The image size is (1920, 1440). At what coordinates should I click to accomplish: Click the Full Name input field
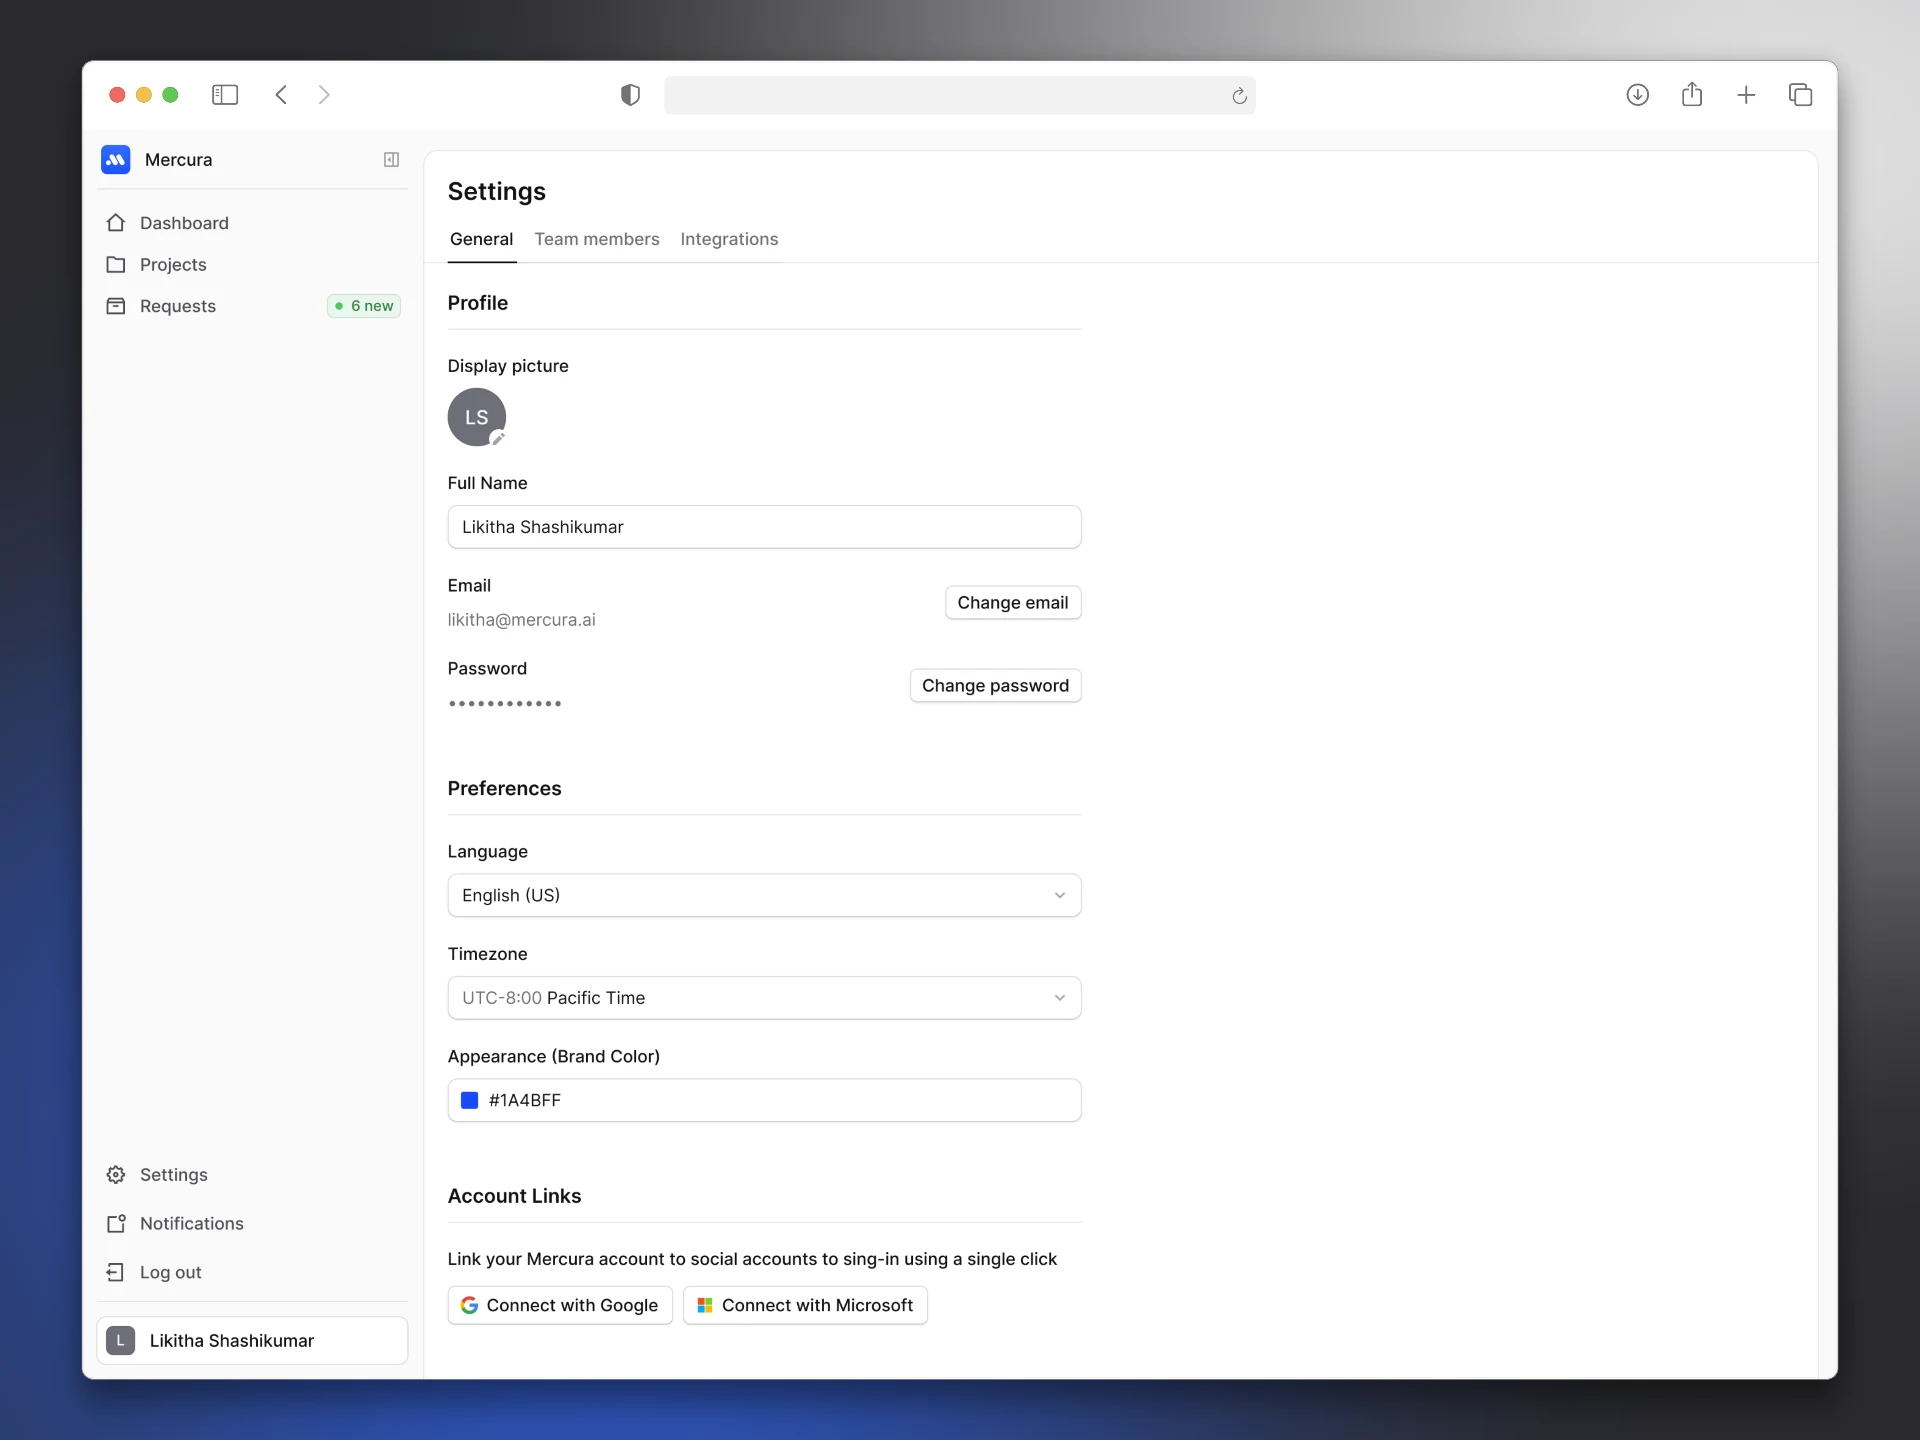[x=764, y=527]
